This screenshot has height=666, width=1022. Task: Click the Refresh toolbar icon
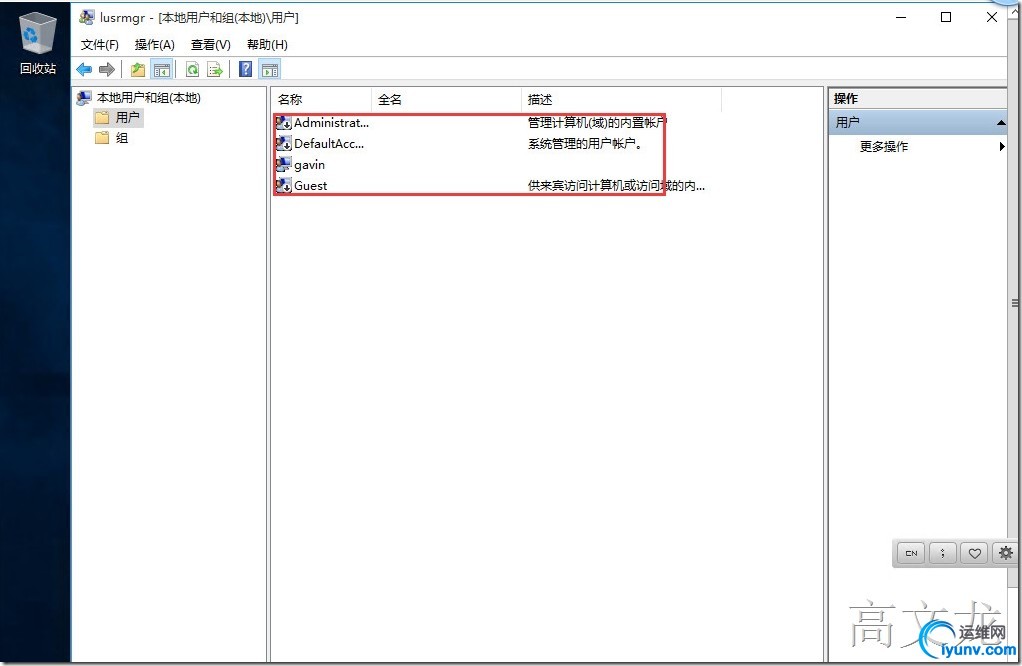192,69
